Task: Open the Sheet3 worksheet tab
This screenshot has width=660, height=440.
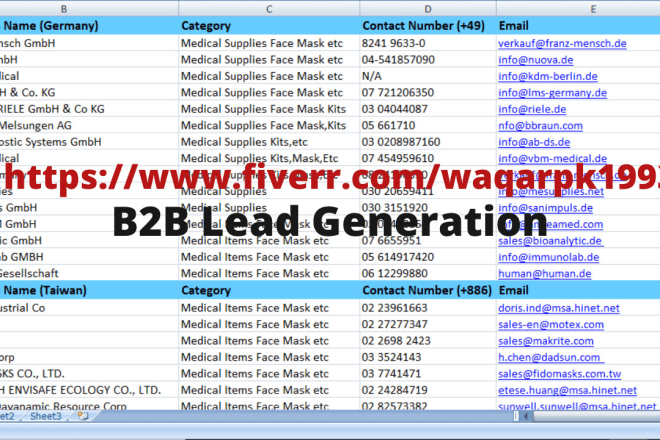Action: click(45, 416)
